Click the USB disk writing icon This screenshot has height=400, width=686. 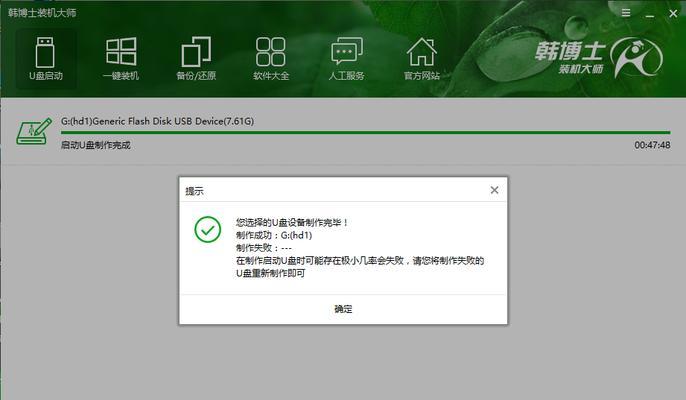[x=34, y=131]
